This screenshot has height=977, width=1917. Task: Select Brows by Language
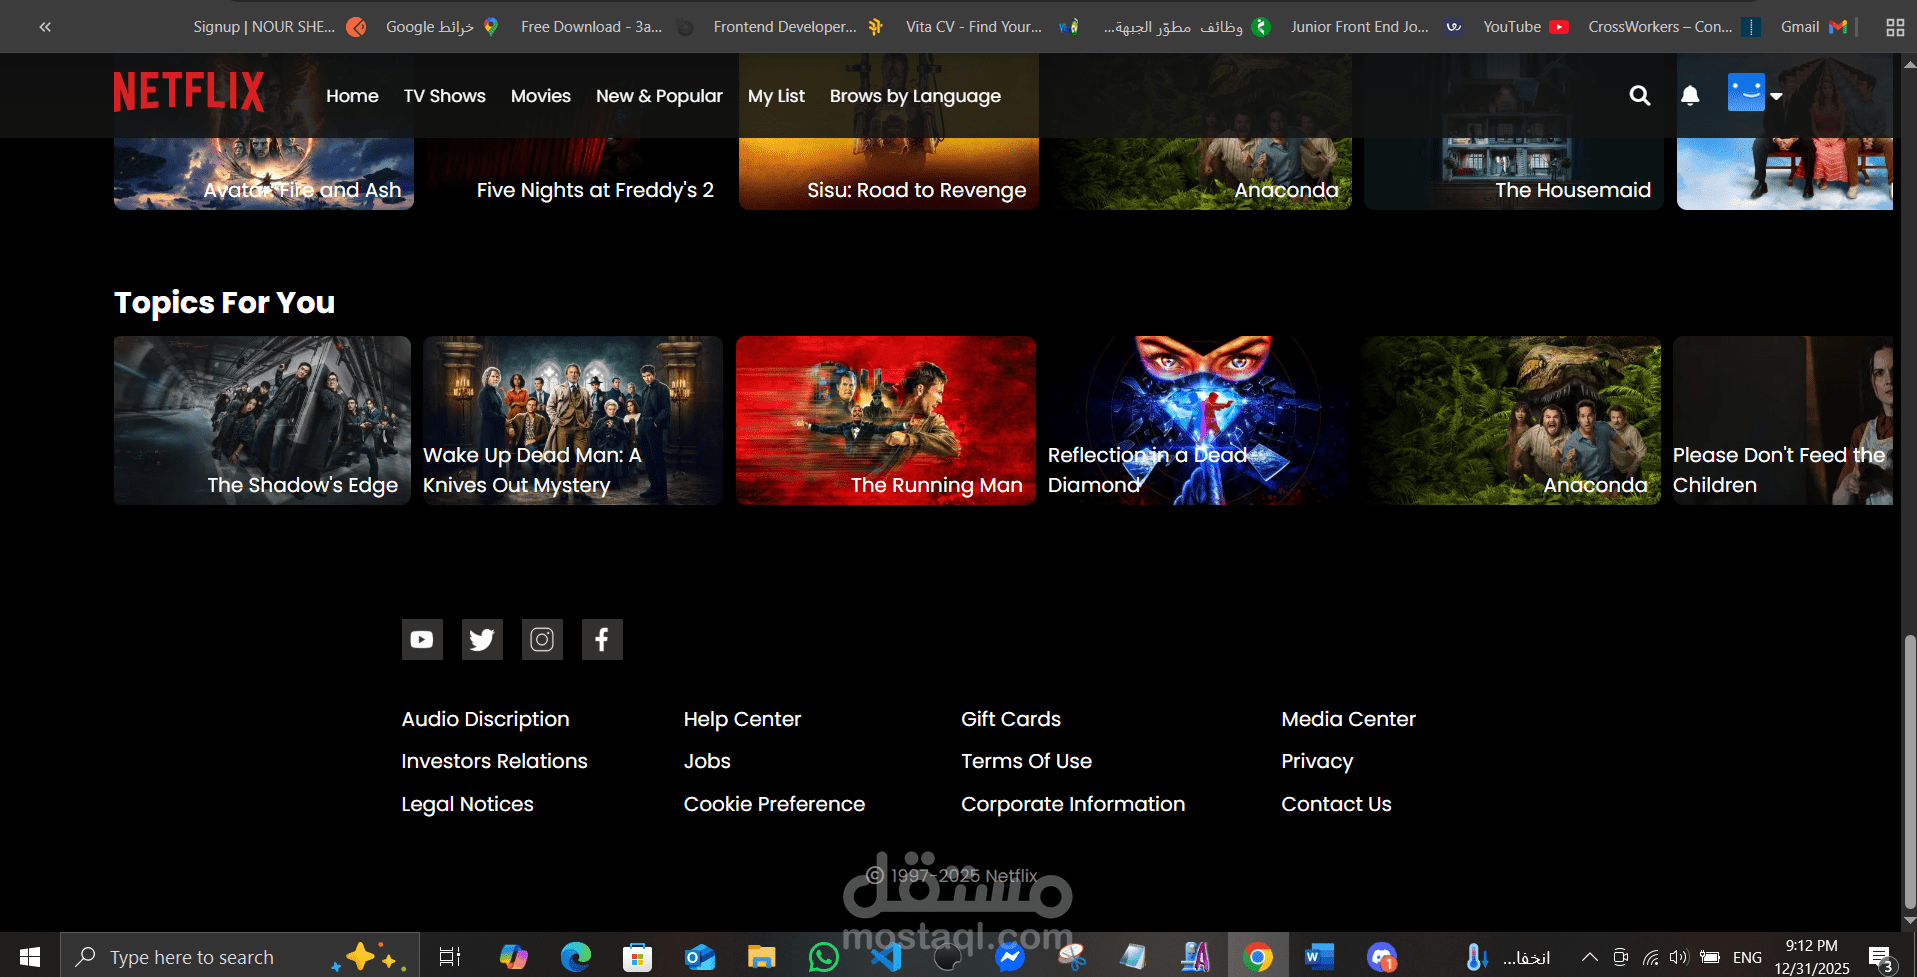915,96
